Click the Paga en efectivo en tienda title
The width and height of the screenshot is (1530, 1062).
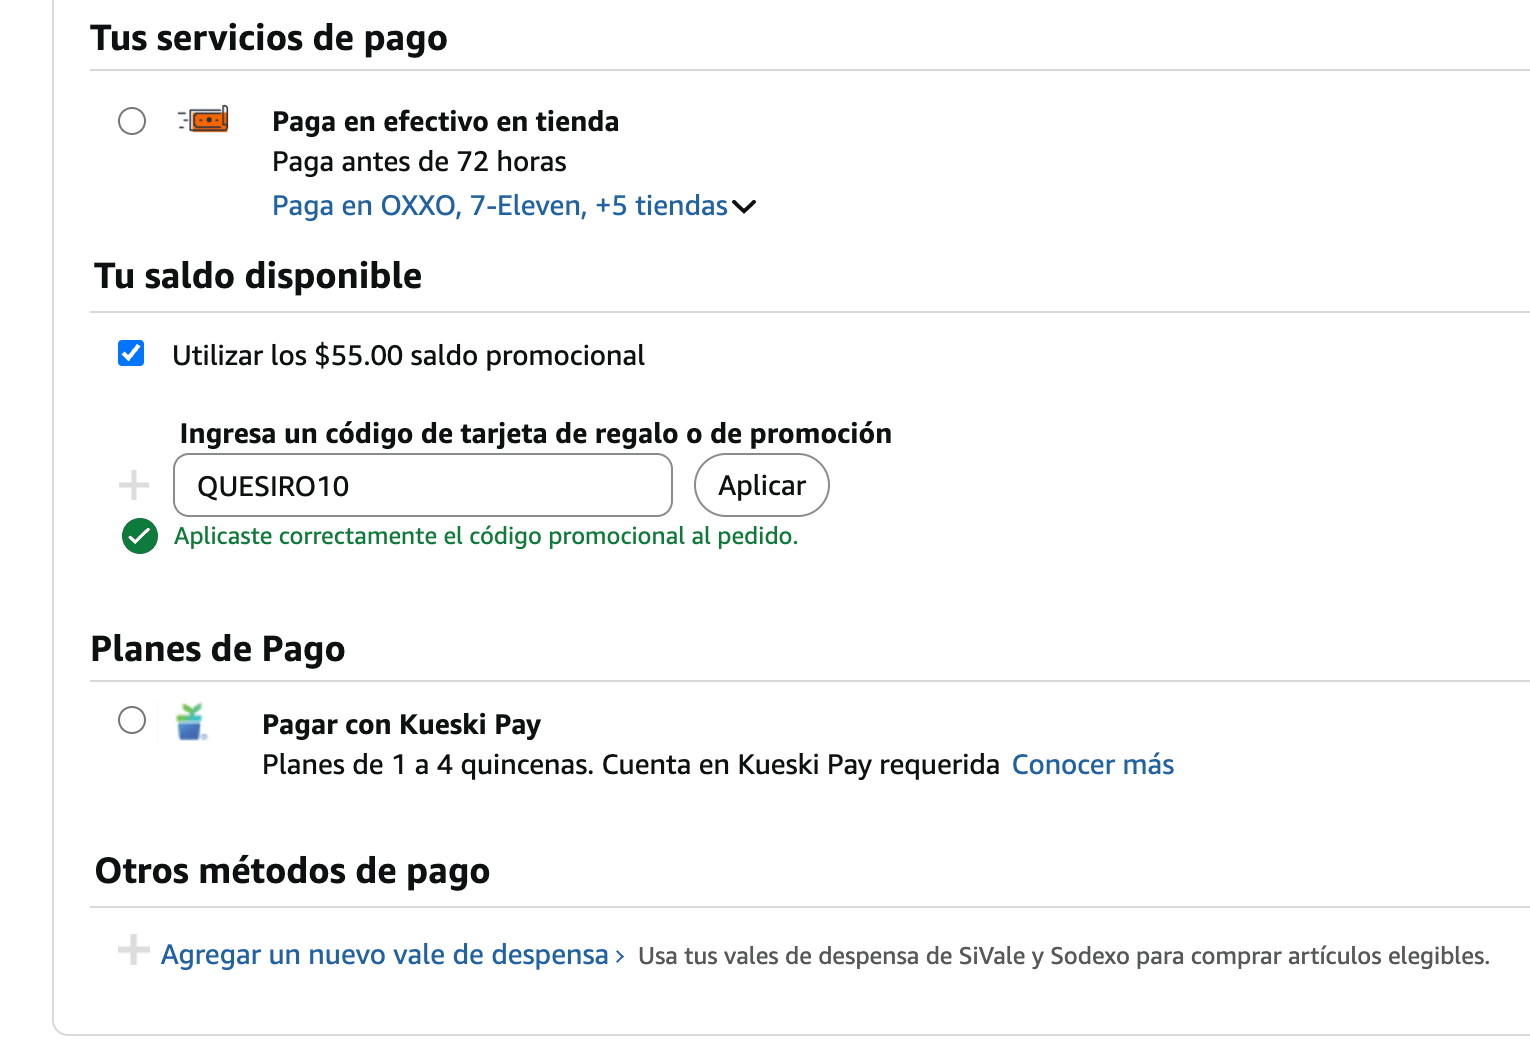click(x=446, y=122)
